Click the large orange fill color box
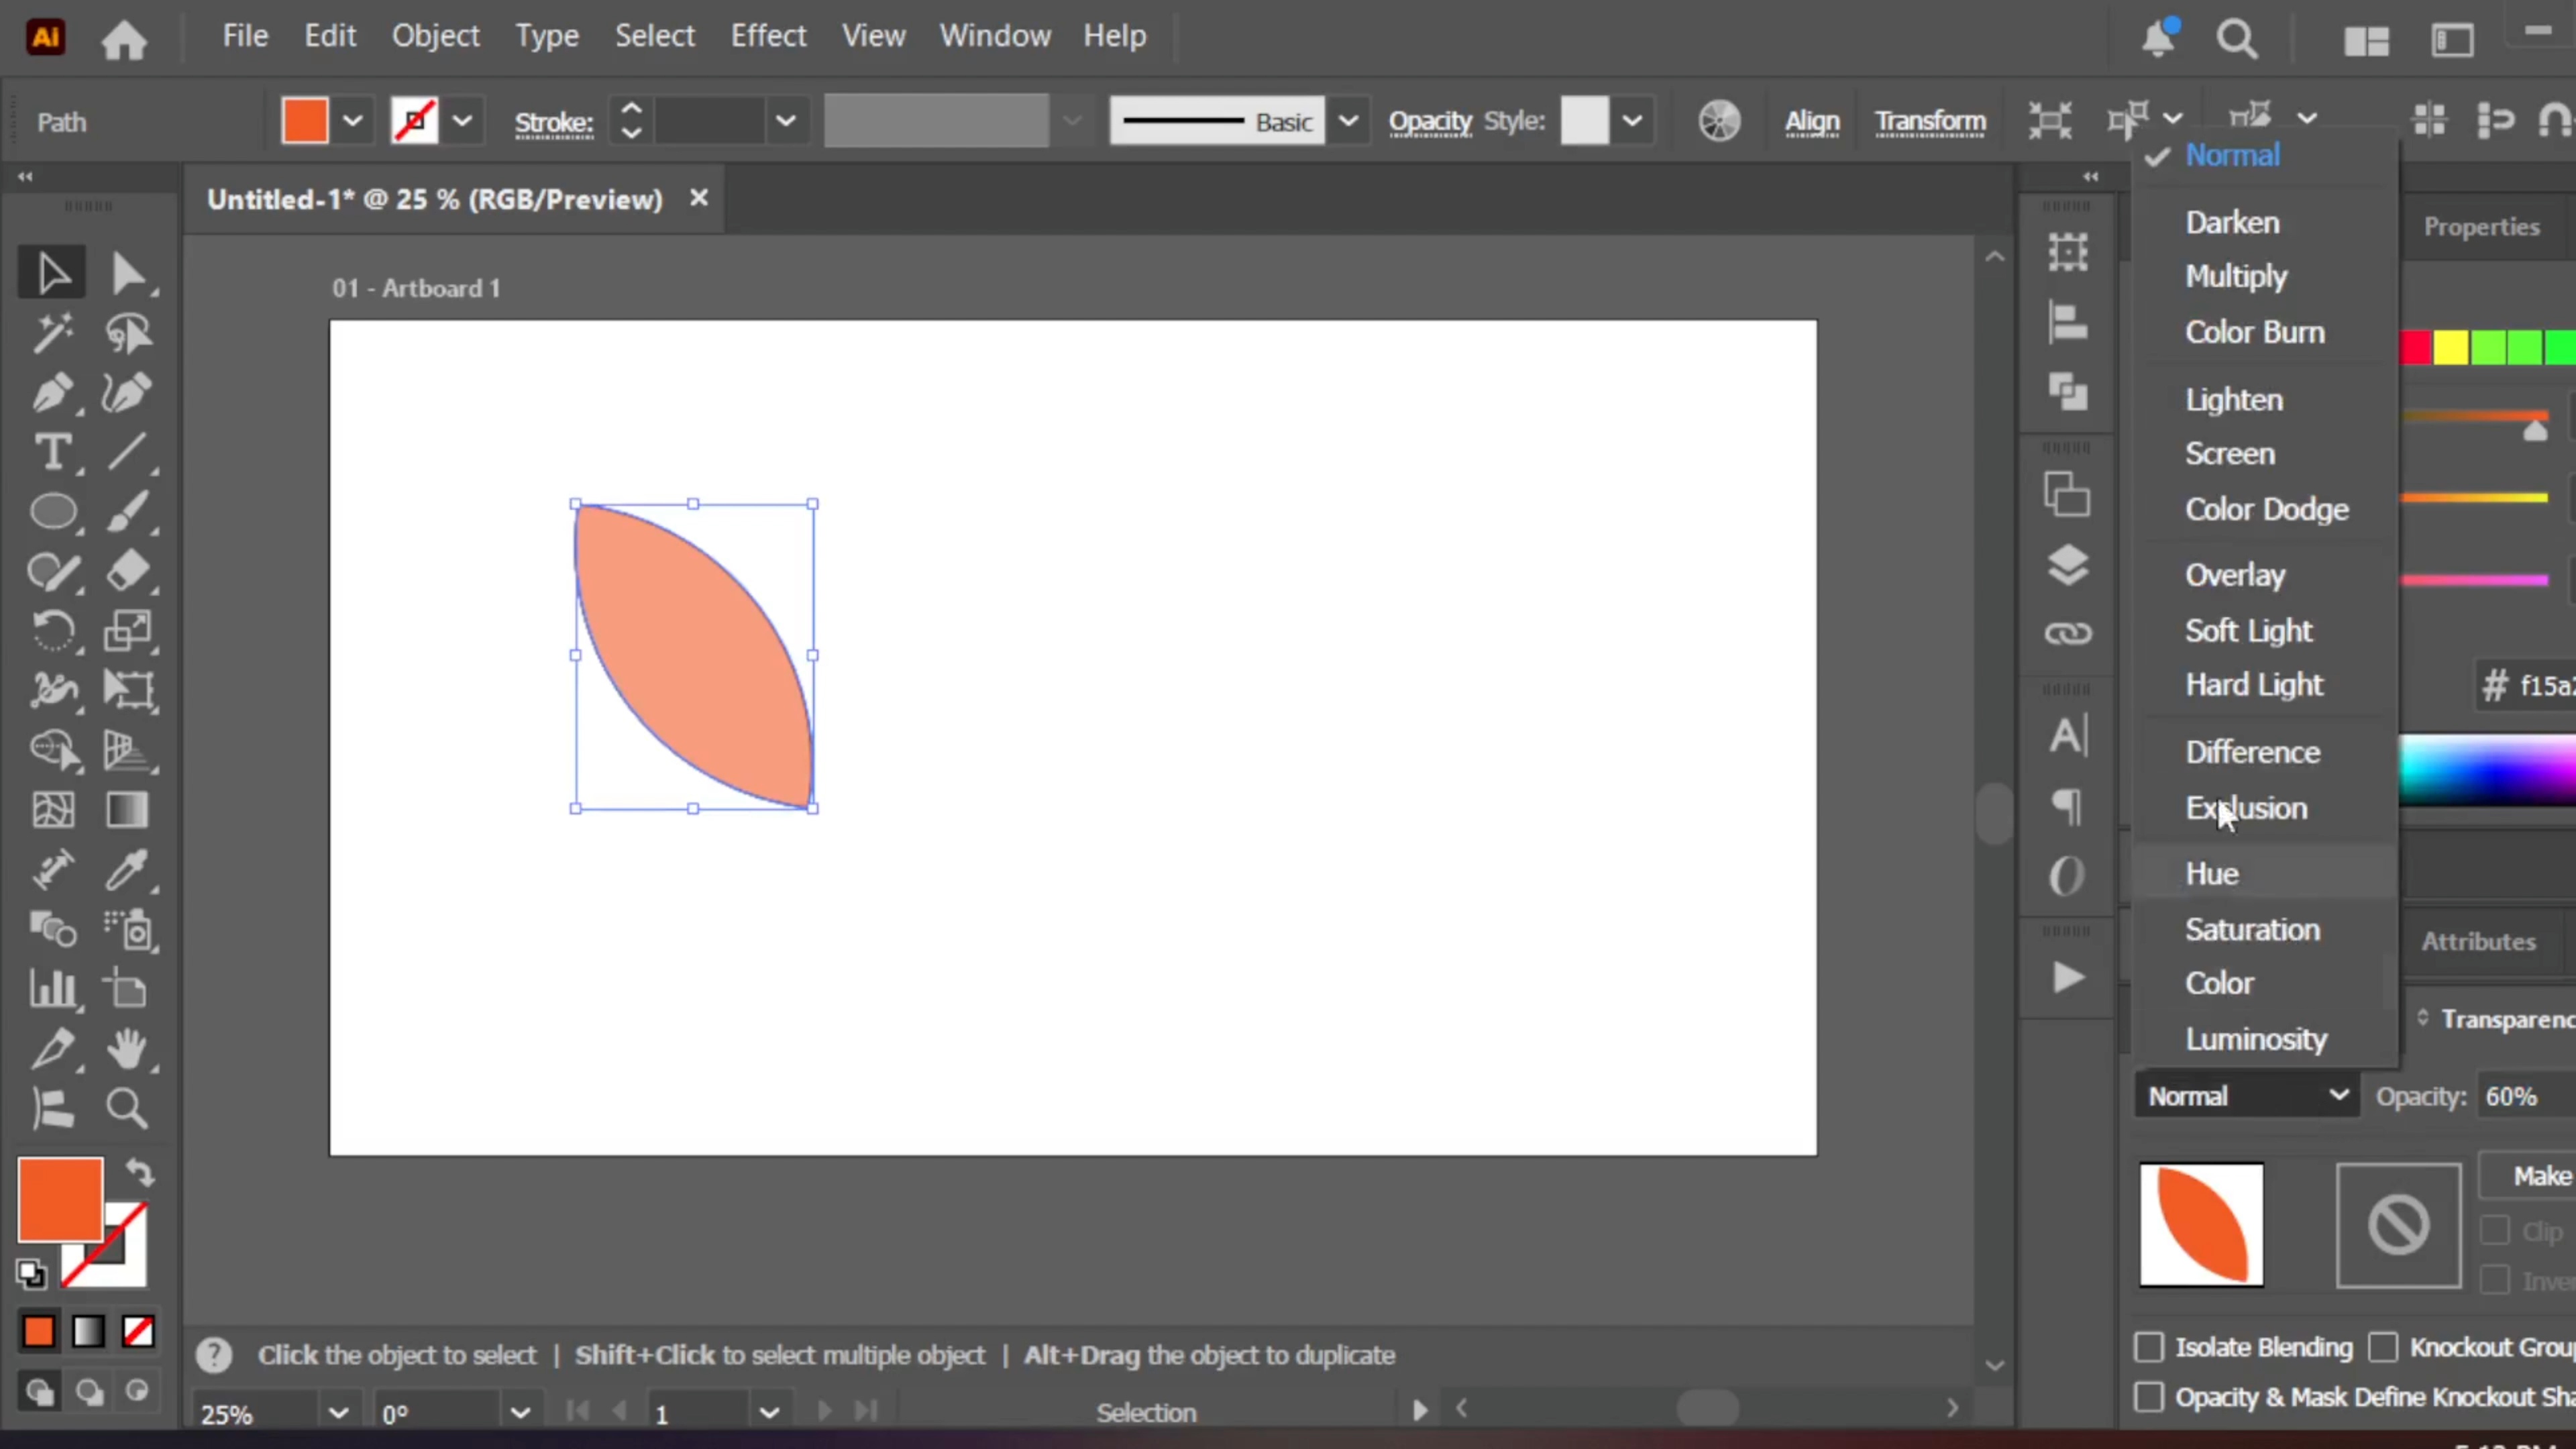This screenshot has width=2576, height=1449. click(60, 1199)
